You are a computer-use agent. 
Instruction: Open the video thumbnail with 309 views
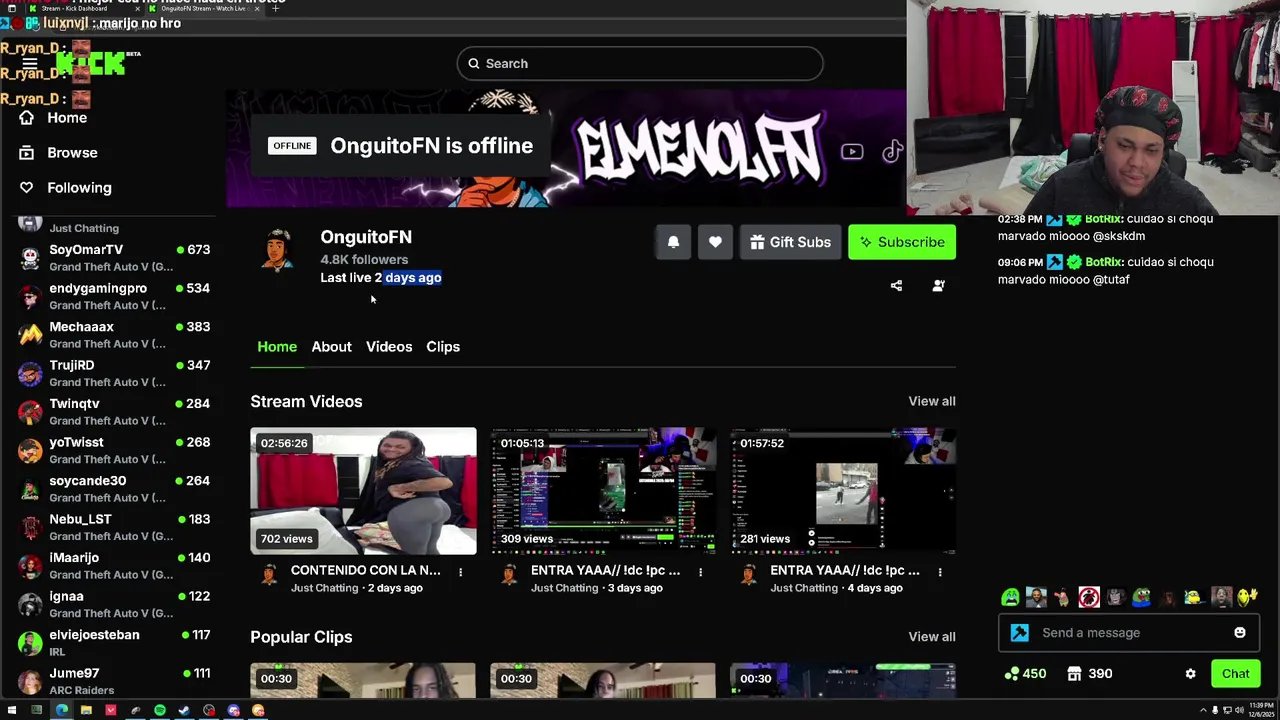pos(603,491)
